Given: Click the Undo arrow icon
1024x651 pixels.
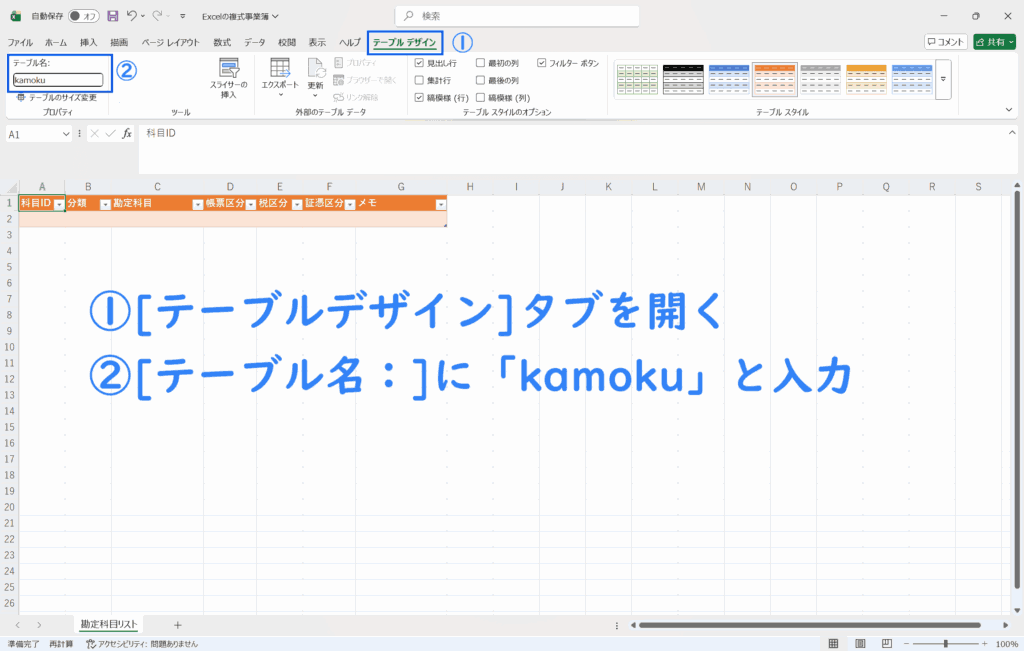Looking at the screenshot, I should tap(132, 16).
